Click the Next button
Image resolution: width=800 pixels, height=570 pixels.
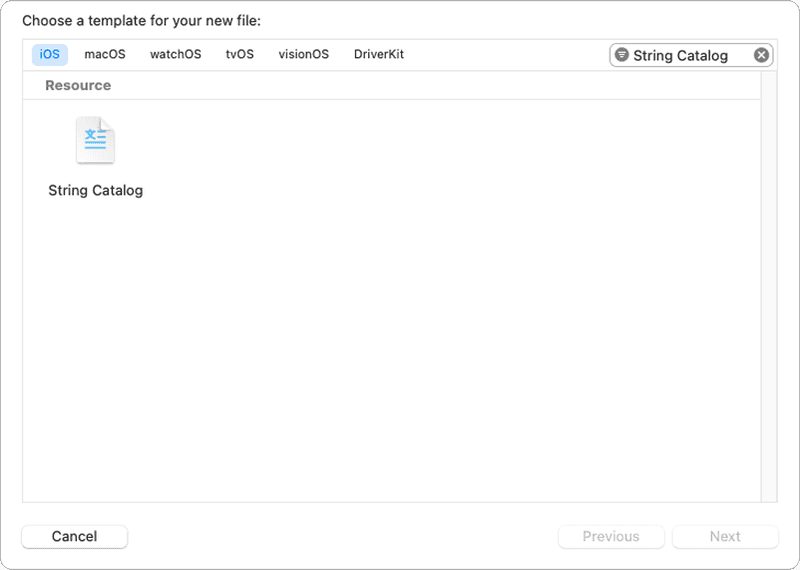tap(725, 536)
